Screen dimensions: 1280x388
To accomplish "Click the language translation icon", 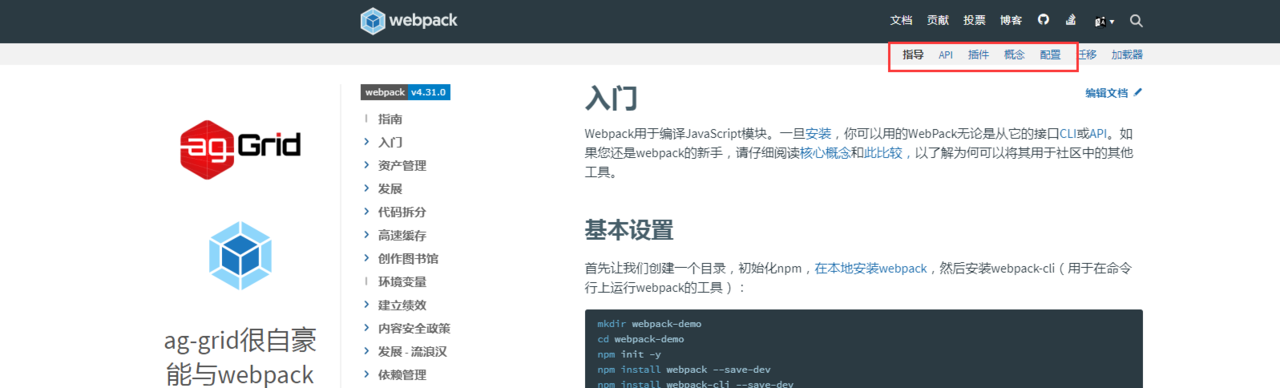I will pyautogui.click(x=1100, y=21).
